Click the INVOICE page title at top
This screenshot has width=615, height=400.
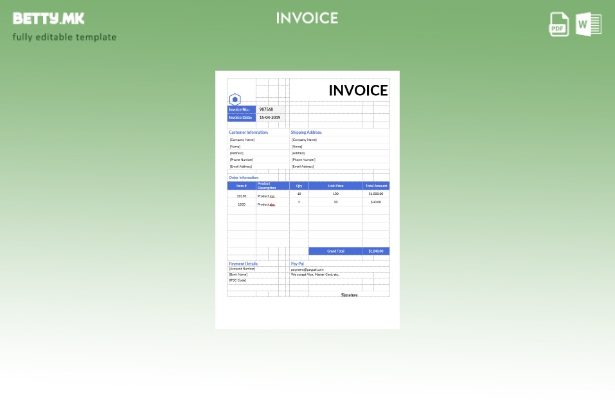(307, 18)
